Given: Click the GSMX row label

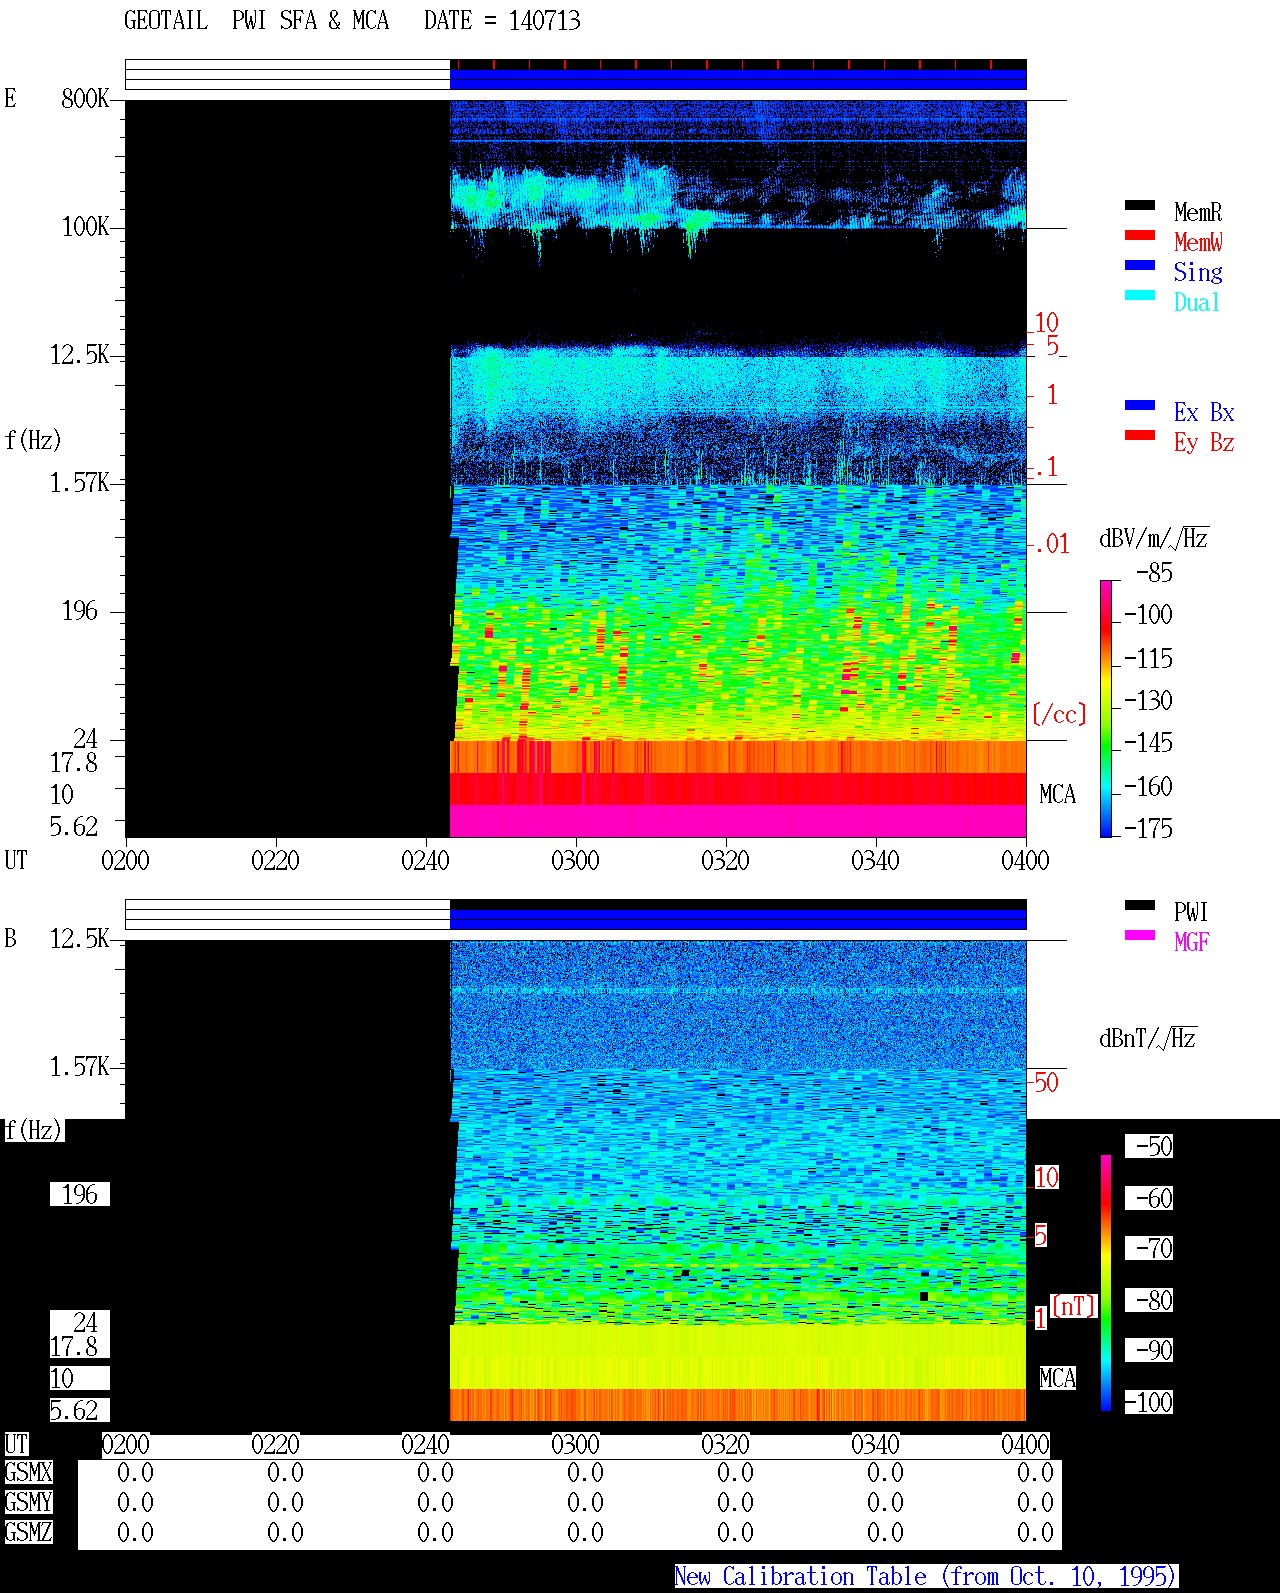Looking at the screenshot, I should pyautogui.click(x=28, y=1472).
